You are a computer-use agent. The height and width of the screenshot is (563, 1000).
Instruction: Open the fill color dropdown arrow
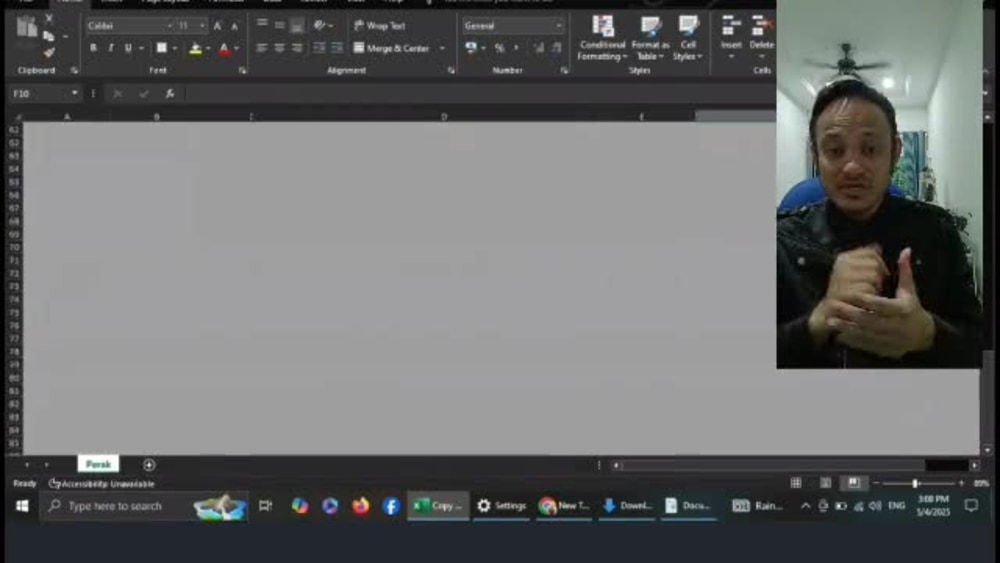tap(208, 48)
